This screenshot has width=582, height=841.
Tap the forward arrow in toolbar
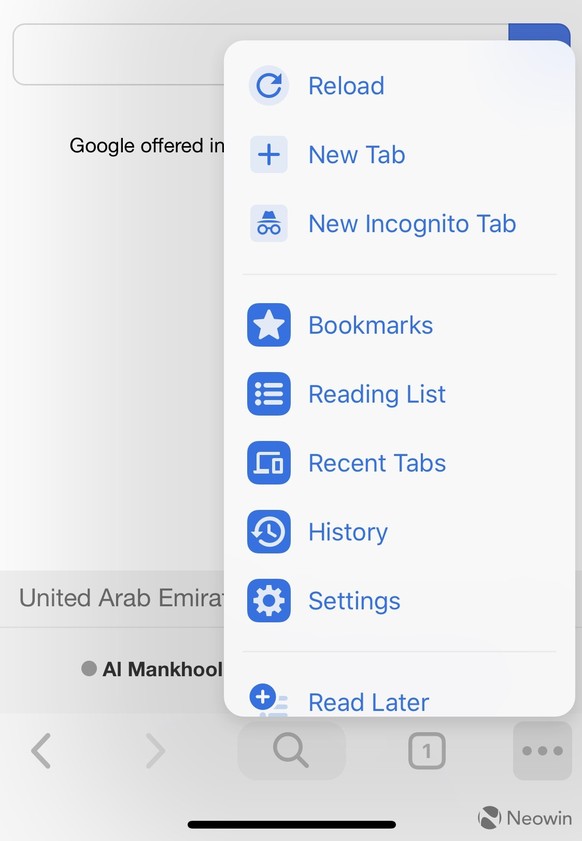[156, 750]
